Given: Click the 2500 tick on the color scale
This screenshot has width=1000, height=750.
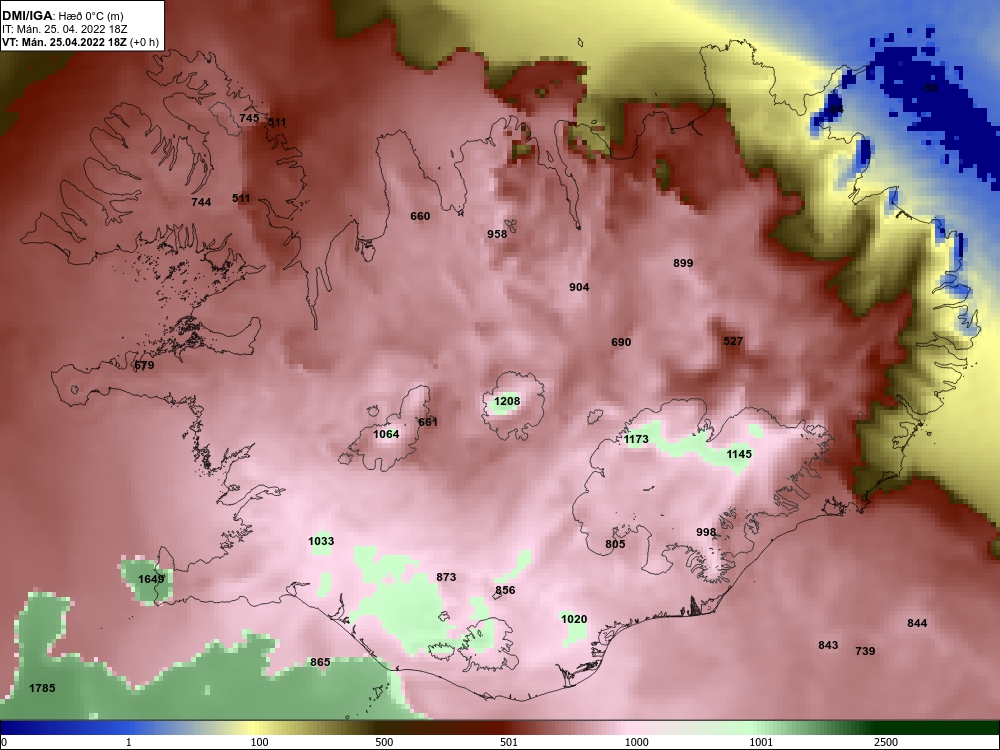Looking at the screenshot, I should pos(886,742).
